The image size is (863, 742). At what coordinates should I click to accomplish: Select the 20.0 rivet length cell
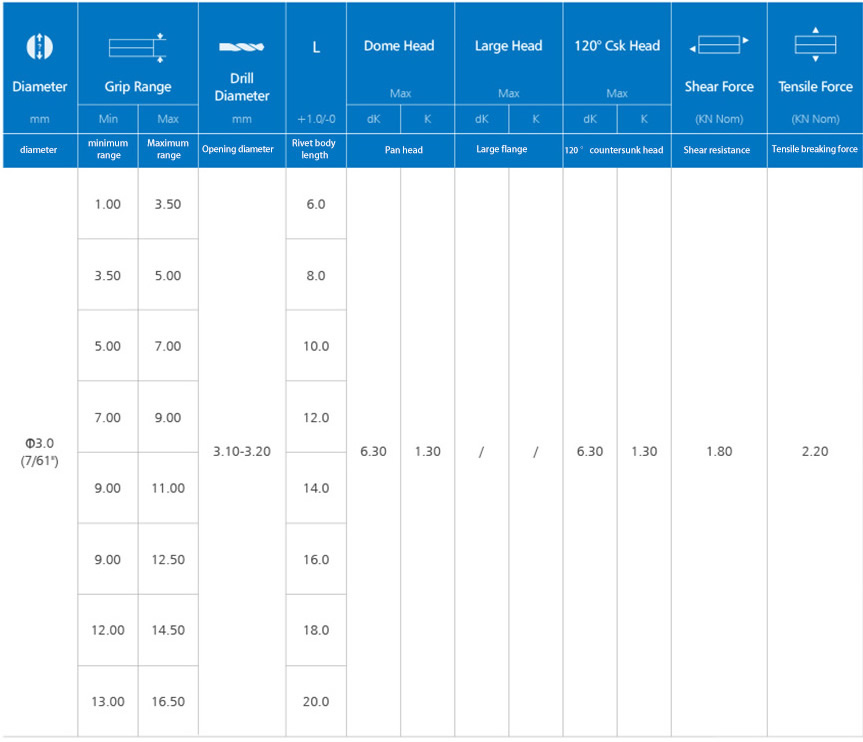pyautogui.click(x=316, y=702)
